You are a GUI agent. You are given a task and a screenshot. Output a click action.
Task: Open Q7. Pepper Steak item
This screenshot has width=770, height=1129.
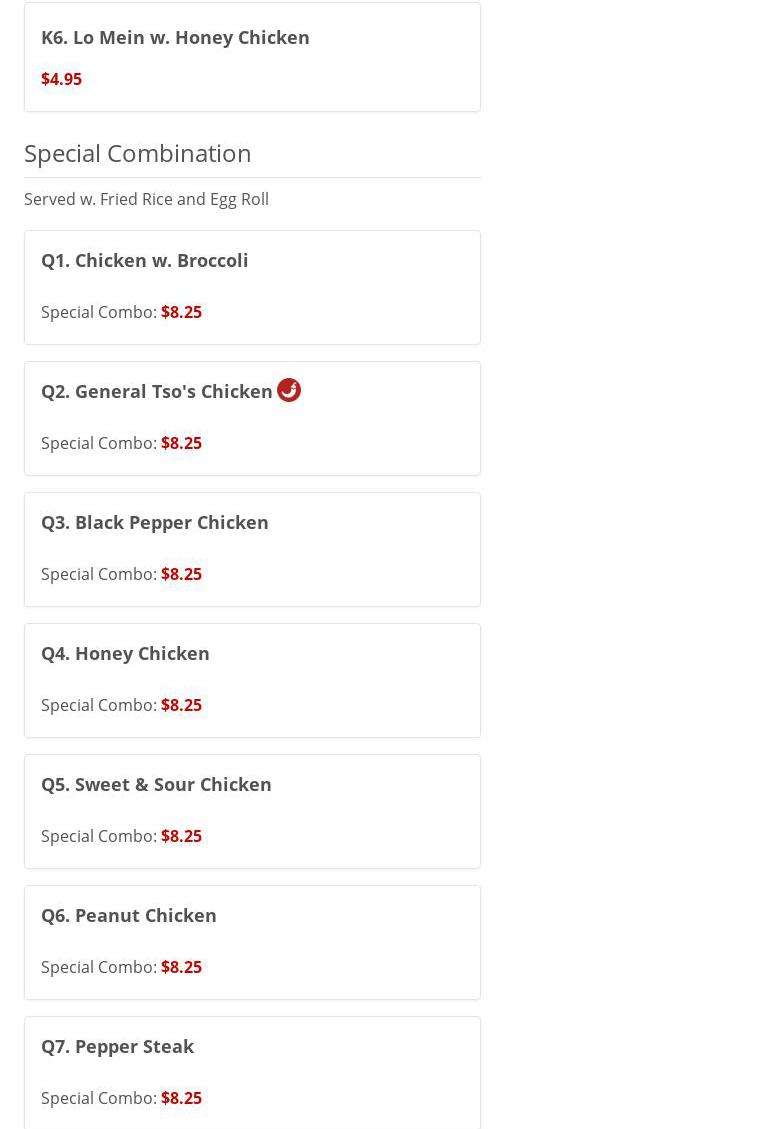118,1047
